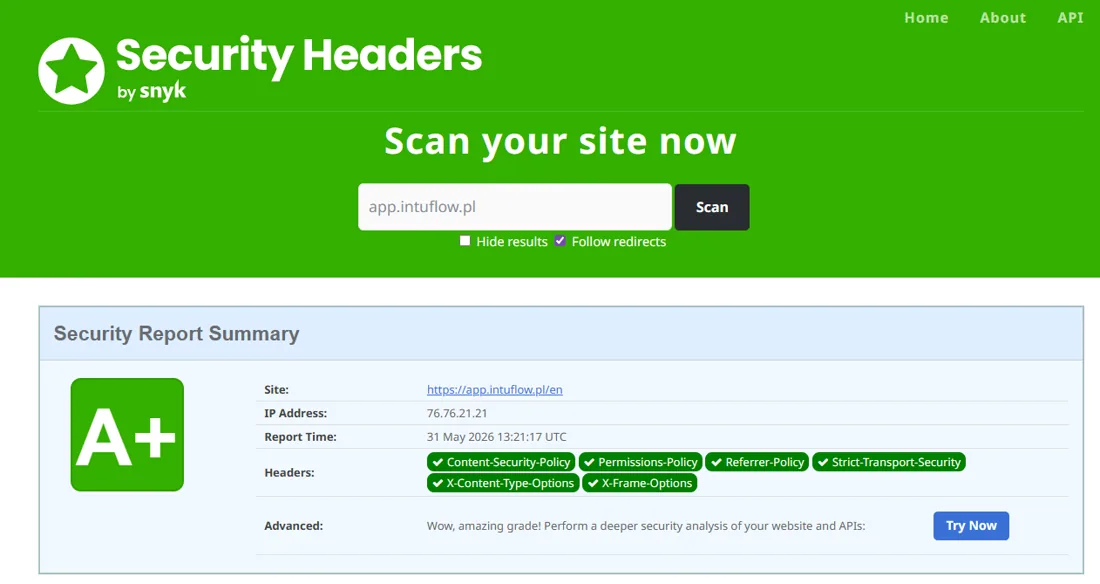The image size is (1100, 584).
Task: Click the 'Headers:' row label
Action: pos(289,472)
